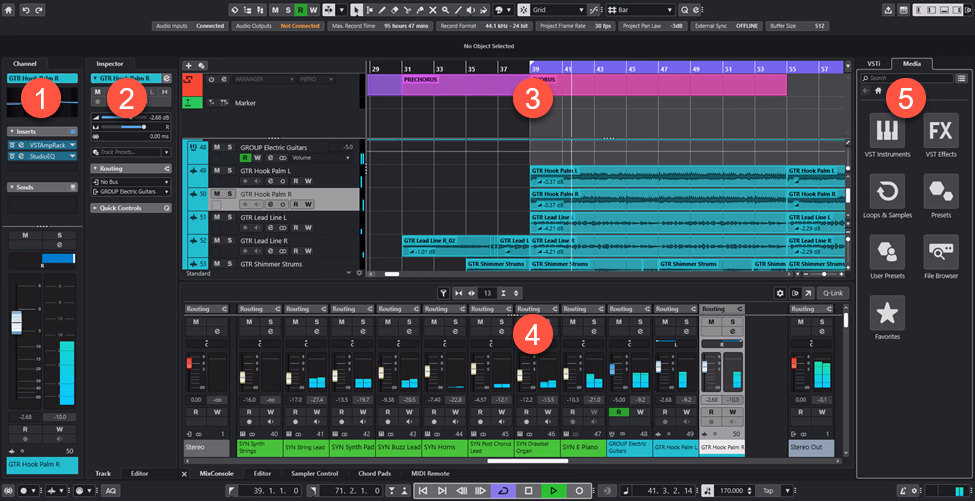Viewport: 975px width, 502px height.
Task: Toggle global Solo S in toolbar
Action: click(288, 10)
